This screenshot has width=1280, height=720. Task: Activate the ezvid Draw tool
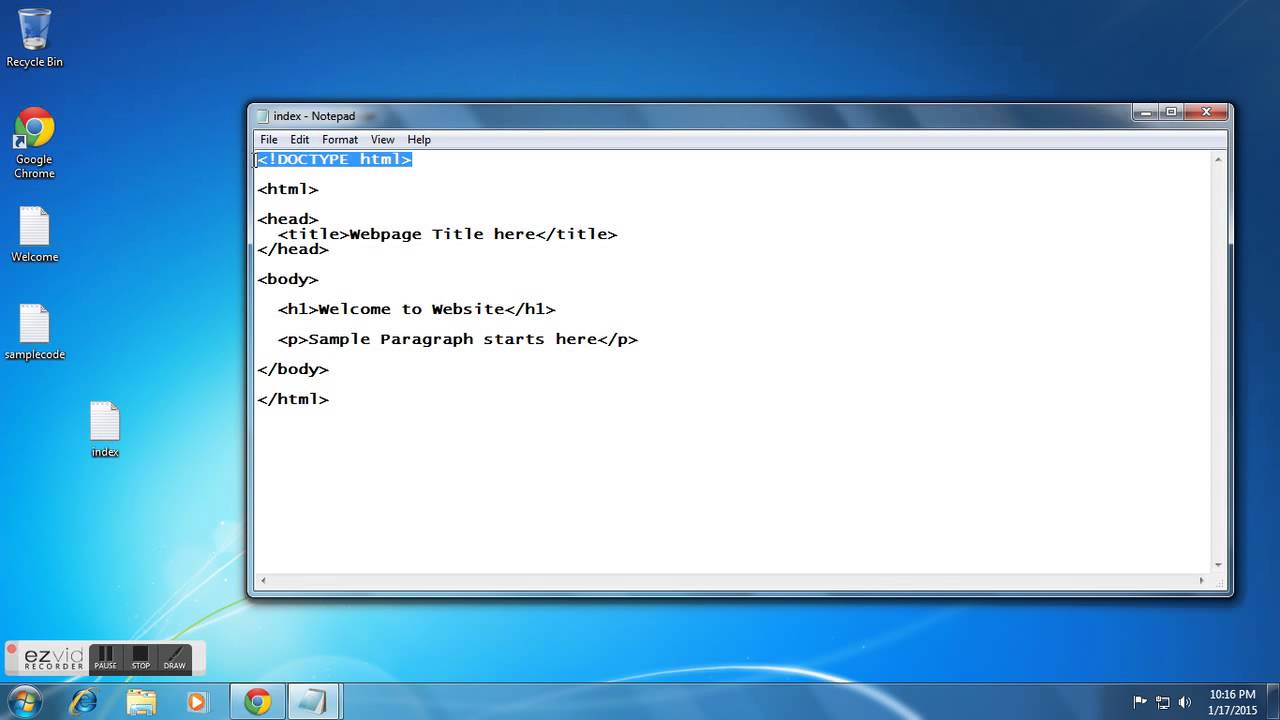175,657
